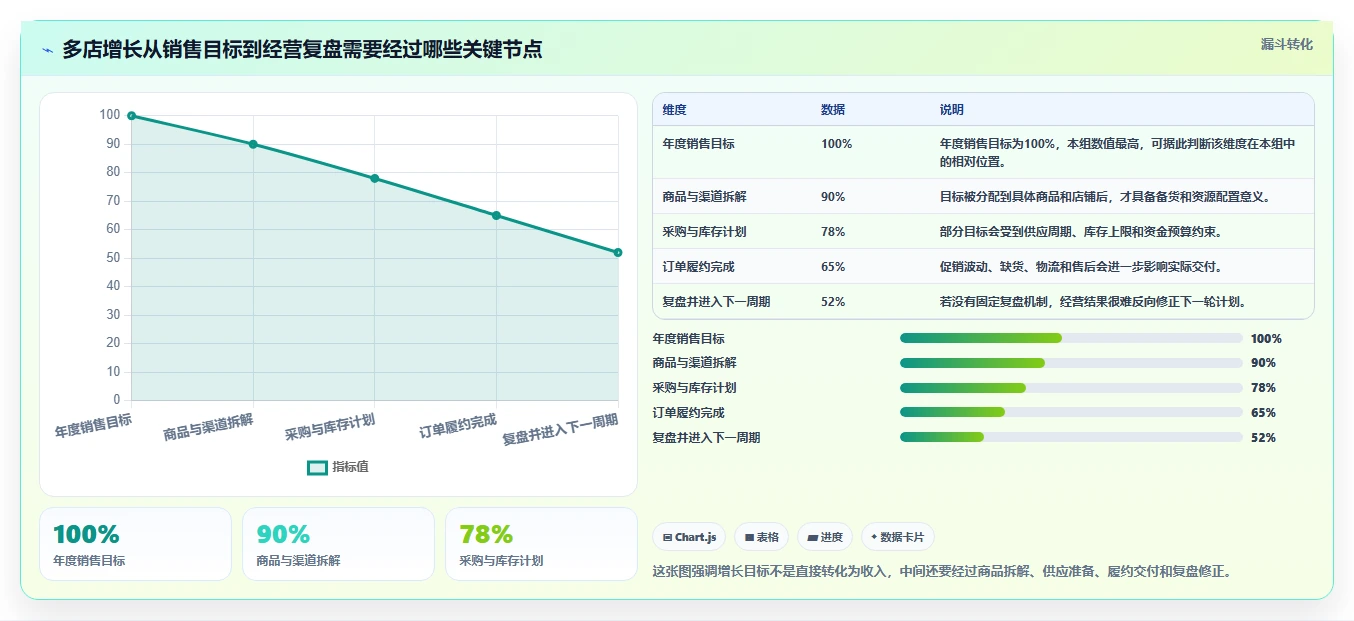The image size is (1354, 621).
Task: Open the 100% 年度销售目标 data card
Action: pyautogui.click(x=135, y=544)
